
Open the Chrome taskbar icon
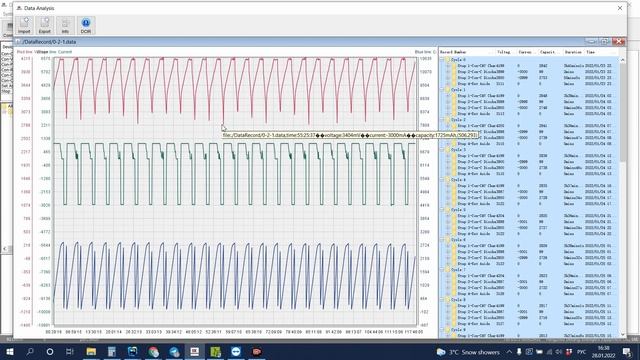point(153,351)
